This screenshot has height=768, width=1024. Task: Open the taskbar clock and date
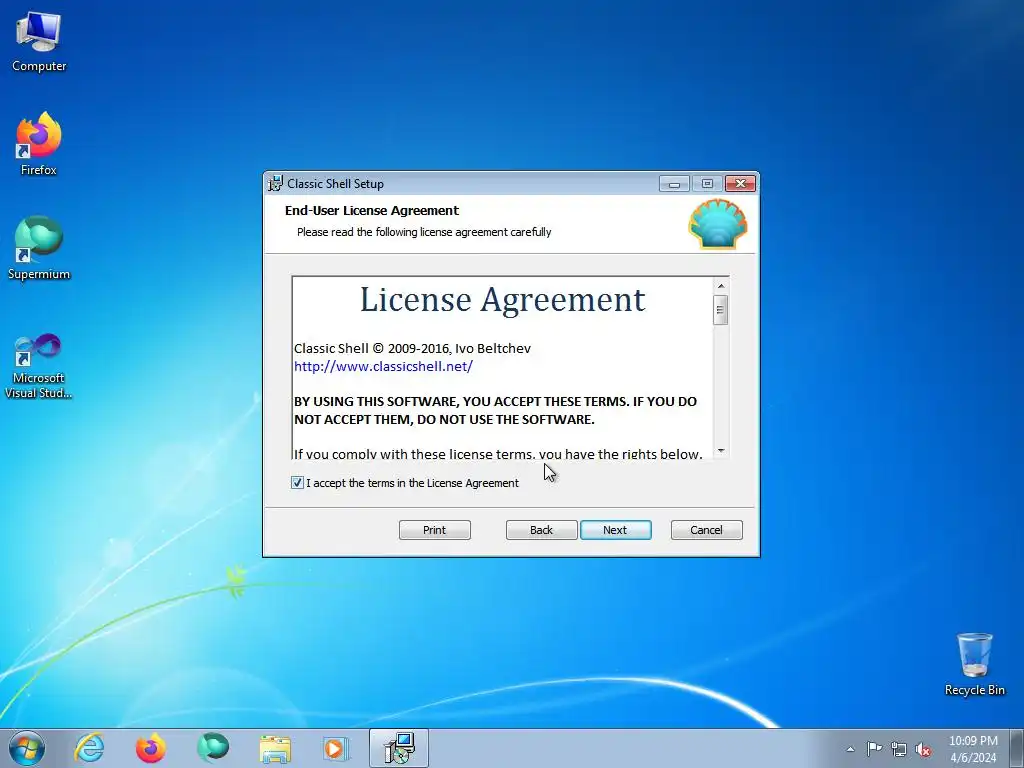[973, 749]
